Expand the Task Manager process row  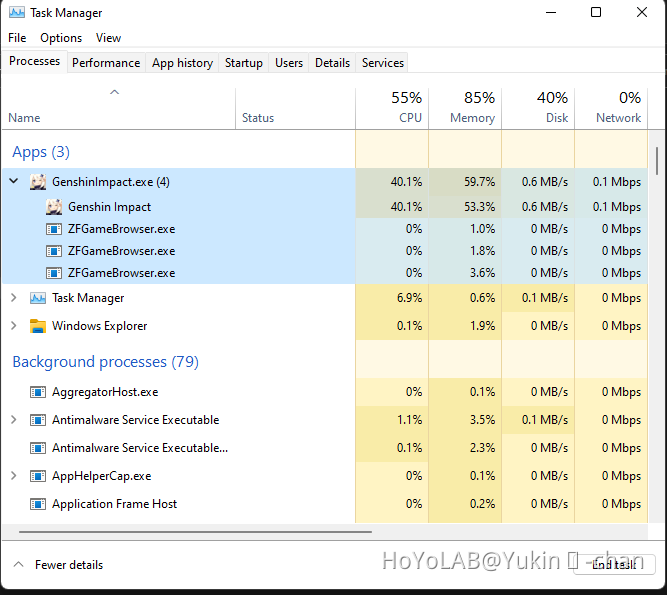(14, 298)
